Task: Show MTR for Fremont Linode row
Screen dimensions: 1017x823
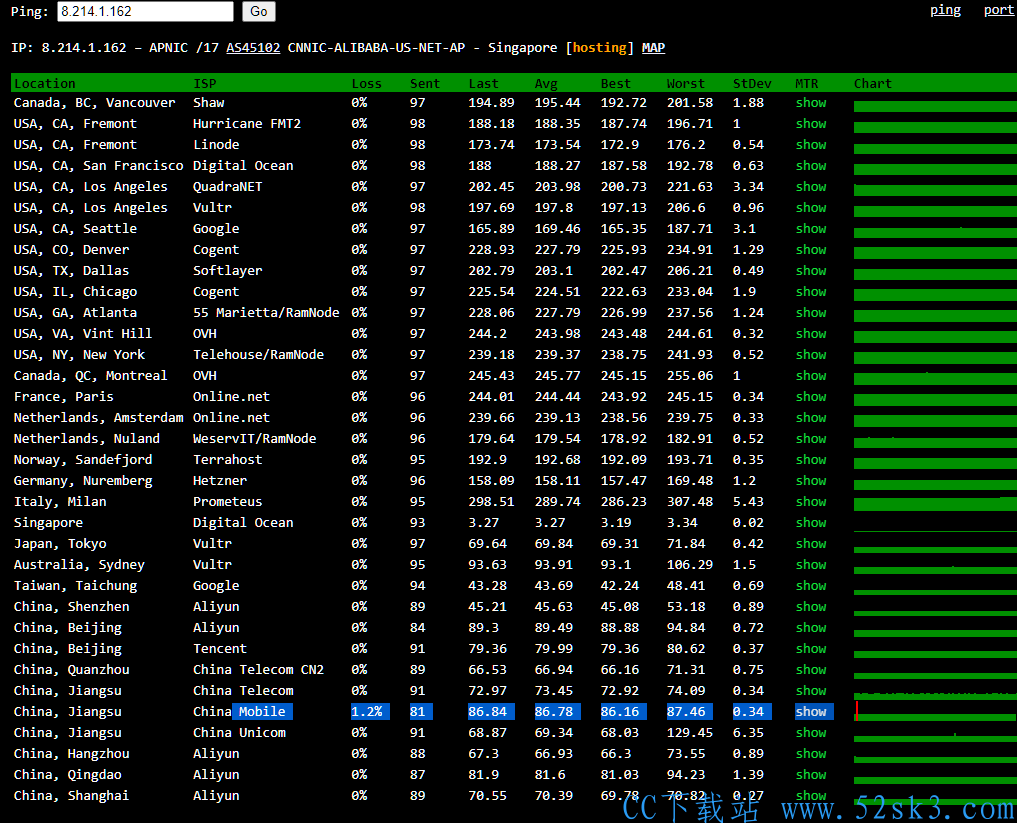Action: click(811, 145)
